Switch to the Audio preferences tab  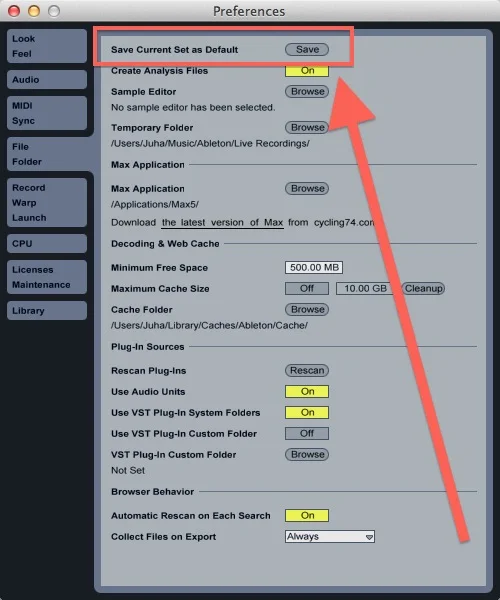point(47,80)
